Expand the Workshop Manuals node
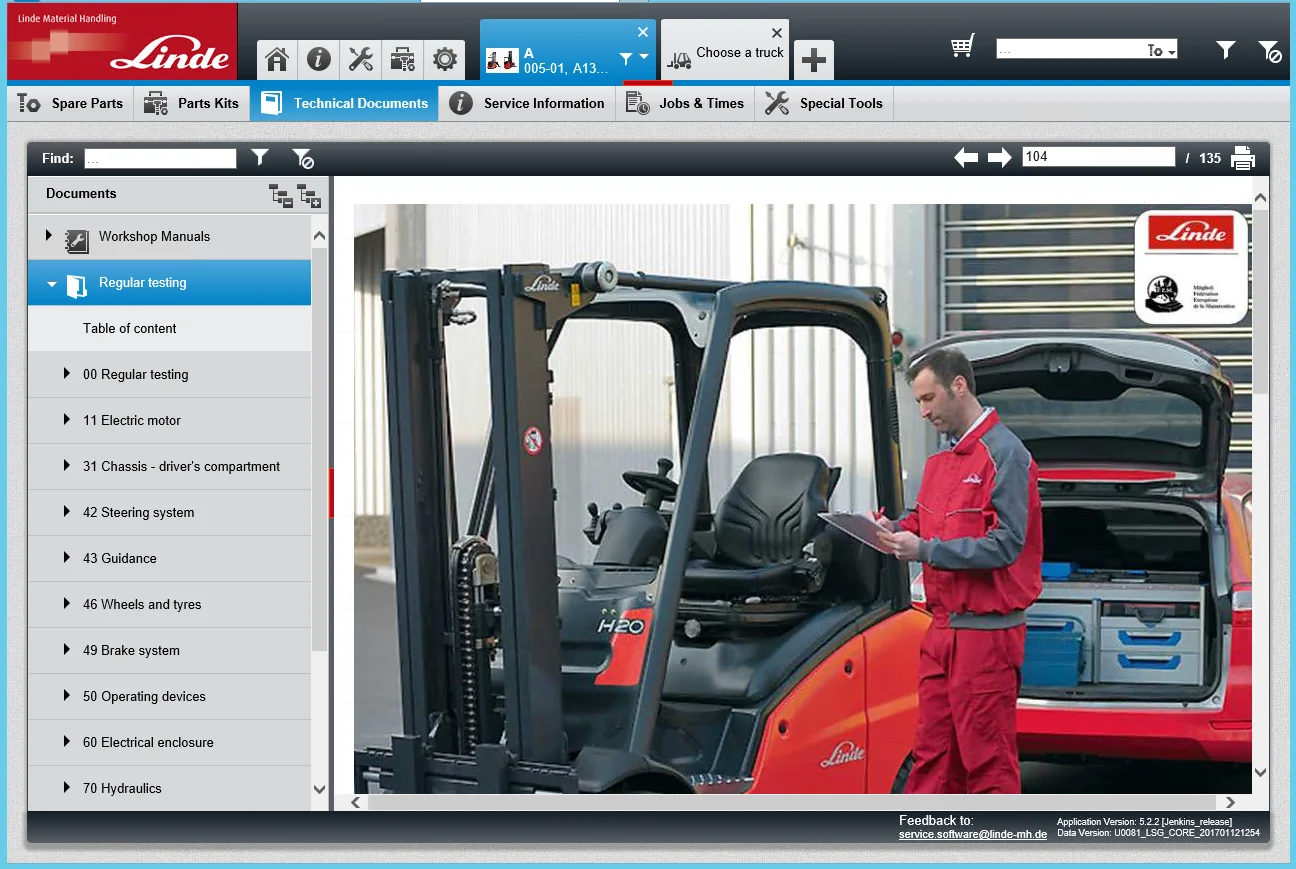The width and height of the screenshot is (1296, 869). [49, 236]
